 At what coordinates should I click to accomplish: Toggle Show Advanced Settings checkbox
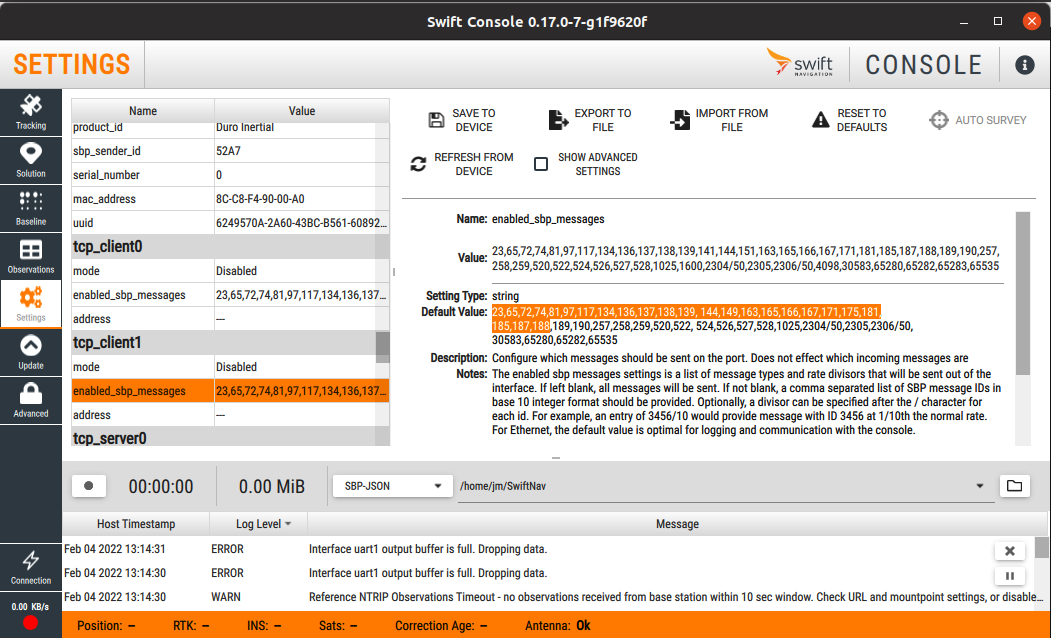pyautogui.click(x=541, y=164)
